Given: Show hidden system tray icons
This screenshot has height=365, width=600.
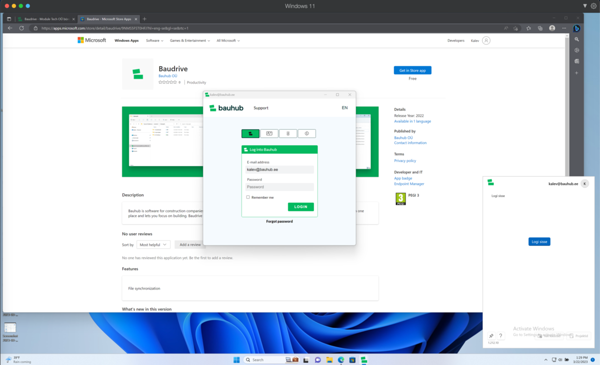Looking at the screenshot, I should click(x=545, y=360).
